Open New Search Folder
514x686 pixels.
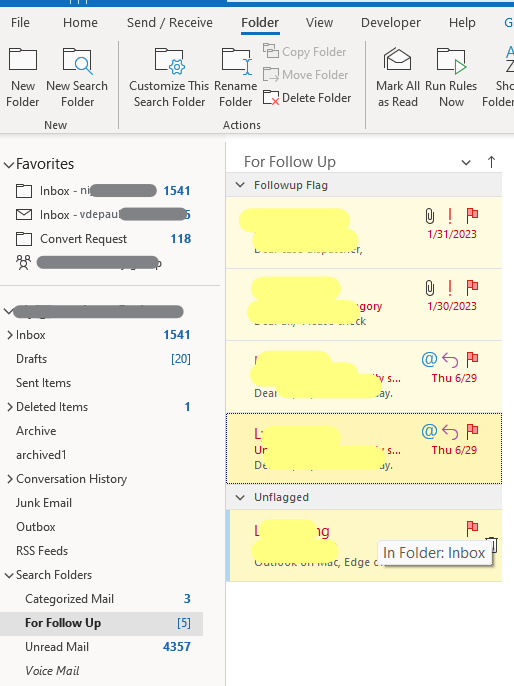coord(77,77)
